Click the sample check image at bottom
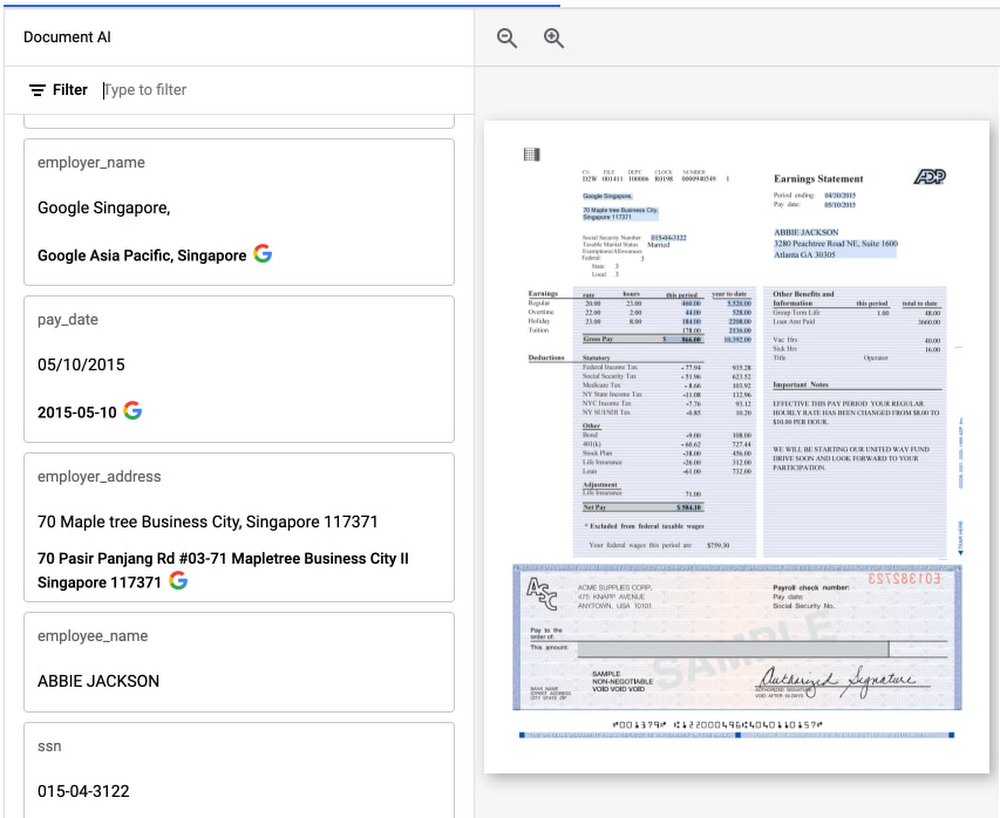The width and height of the screenshot is (1000, 818). tap(737, 637)
